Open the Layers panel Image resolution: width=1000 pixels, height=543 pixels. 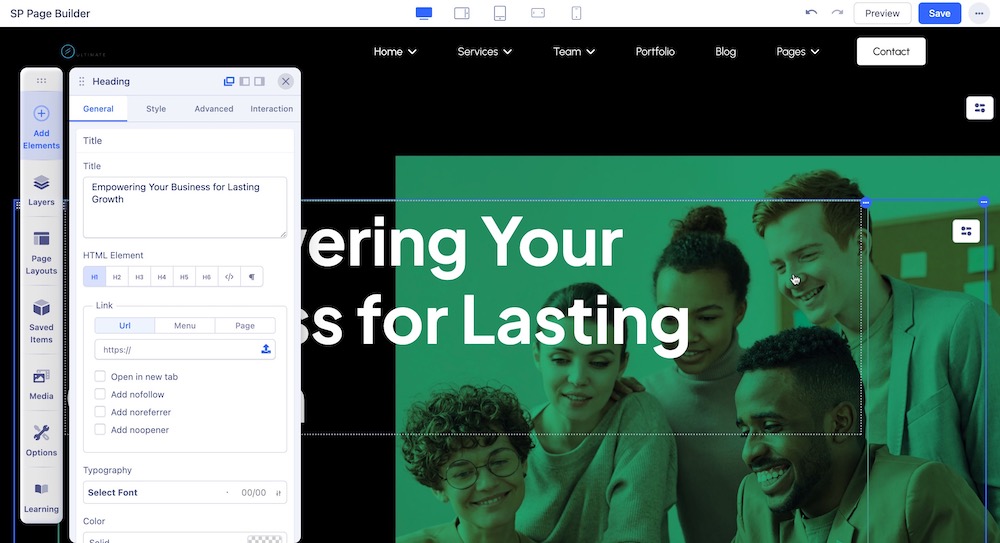pos(41,190)
